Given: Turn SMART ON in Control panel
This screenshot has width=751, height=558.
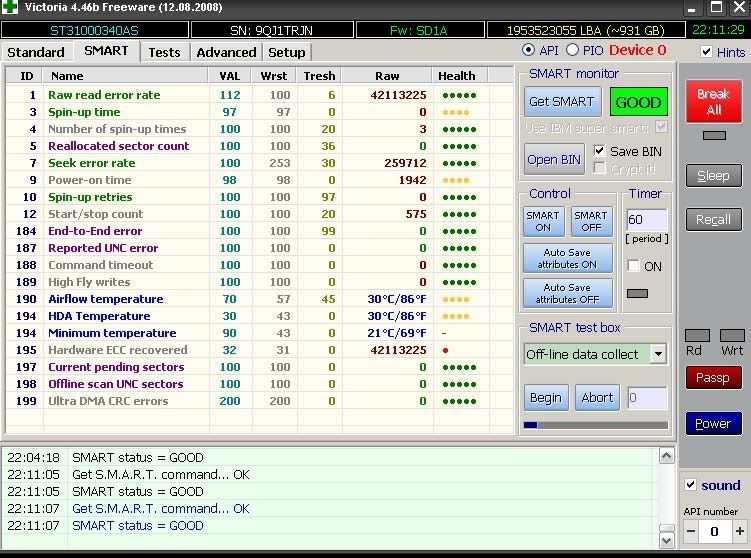Looking at the screenshot, I should coord(543,221).
